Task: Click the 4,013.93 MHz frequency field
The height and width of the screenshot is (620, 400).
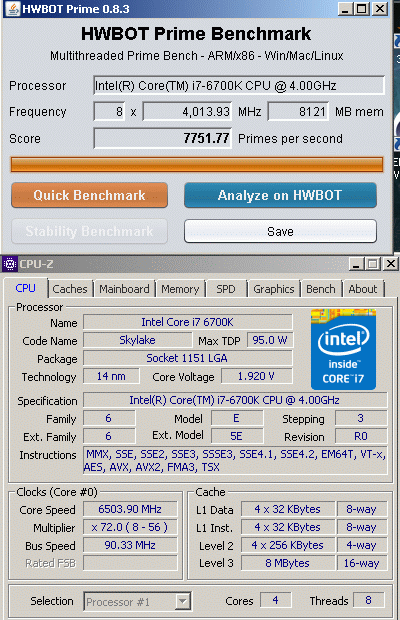Action: click(x=187, y=112)
